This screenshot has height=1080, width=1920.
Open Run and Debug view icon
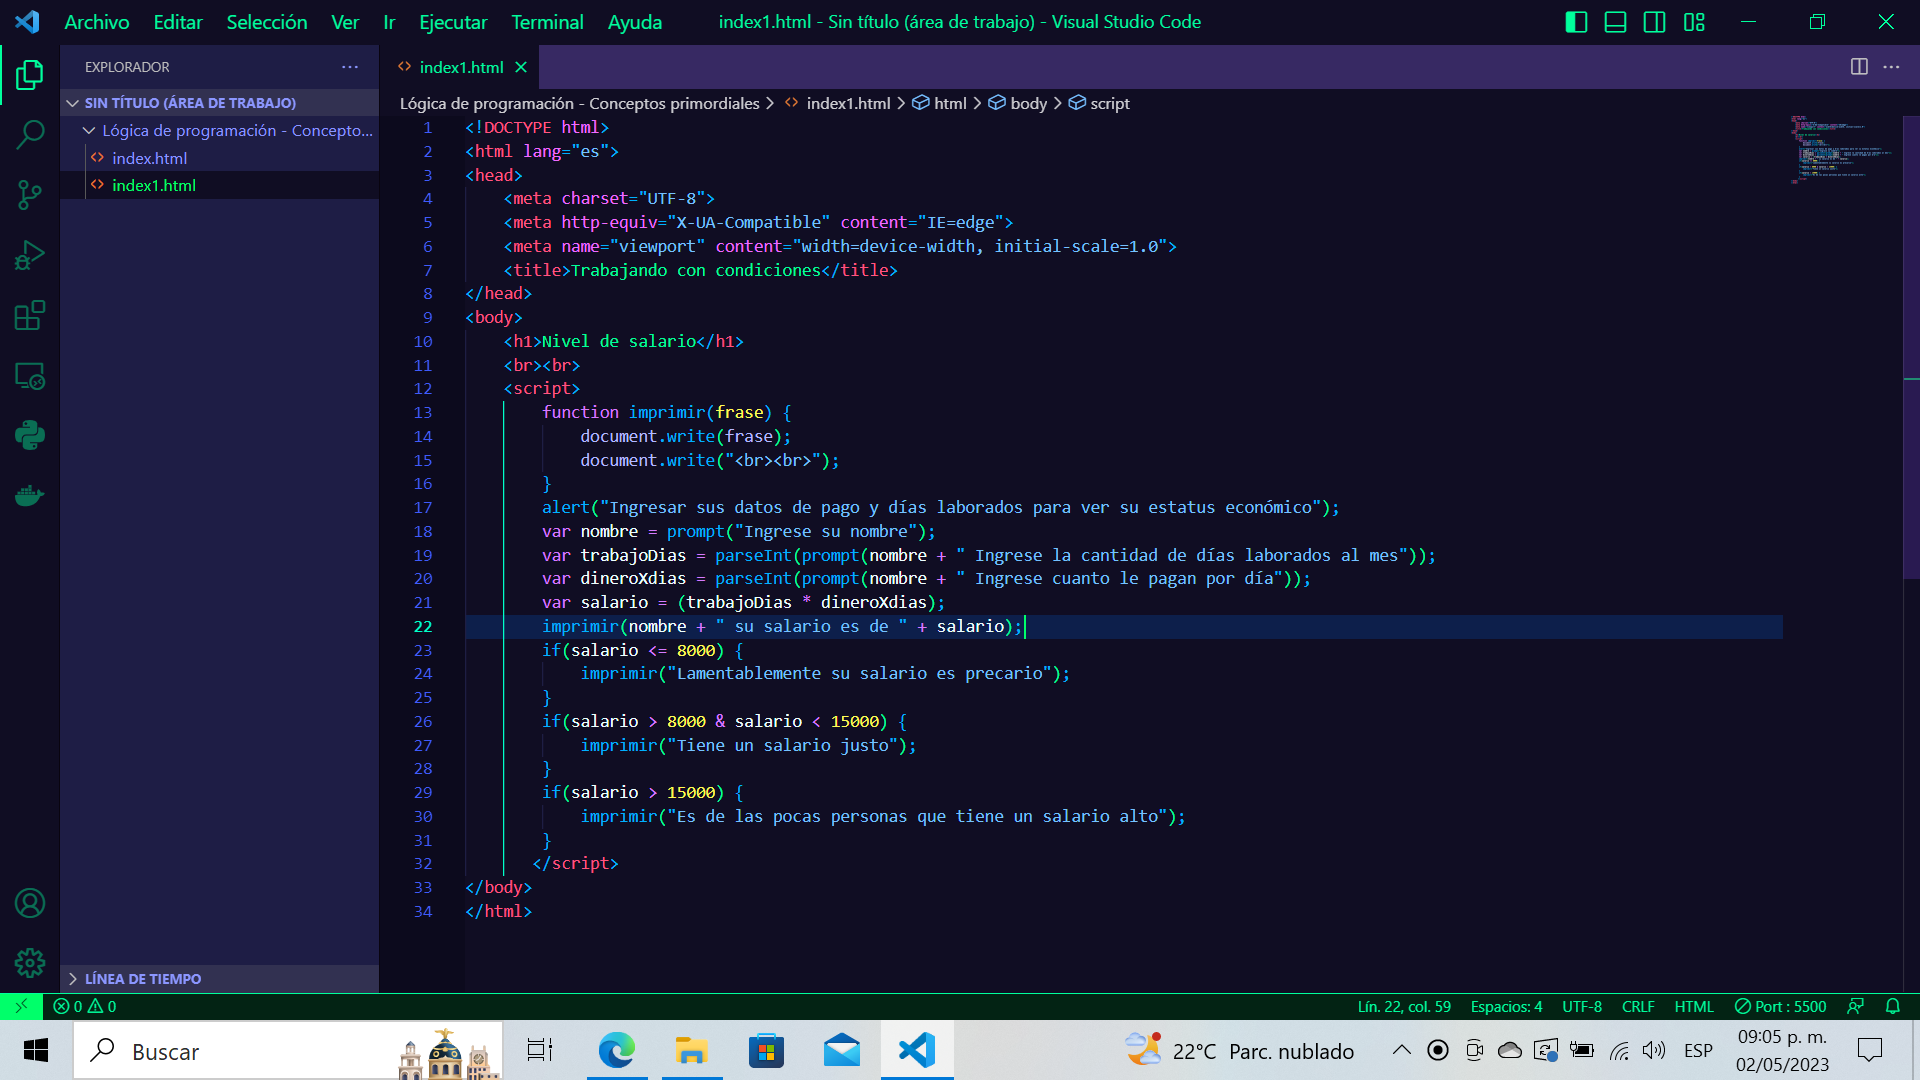pos(30,255)
